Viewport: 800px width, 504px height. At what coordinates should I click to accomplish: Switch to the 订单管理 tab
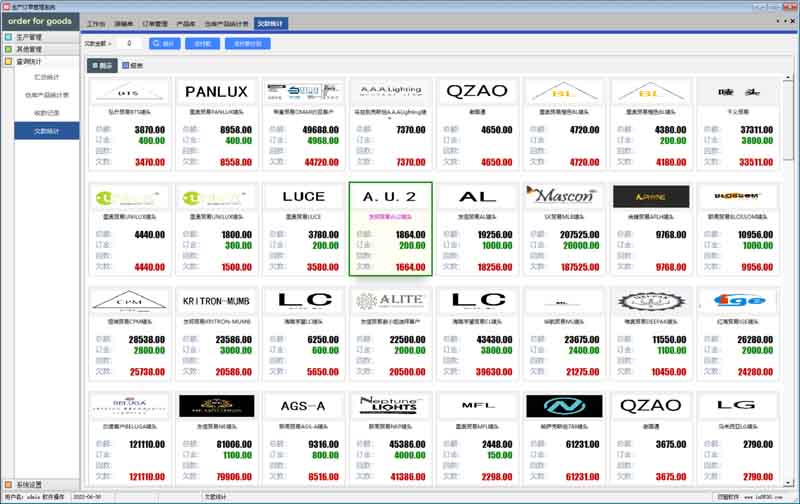(x=155, y=24)
